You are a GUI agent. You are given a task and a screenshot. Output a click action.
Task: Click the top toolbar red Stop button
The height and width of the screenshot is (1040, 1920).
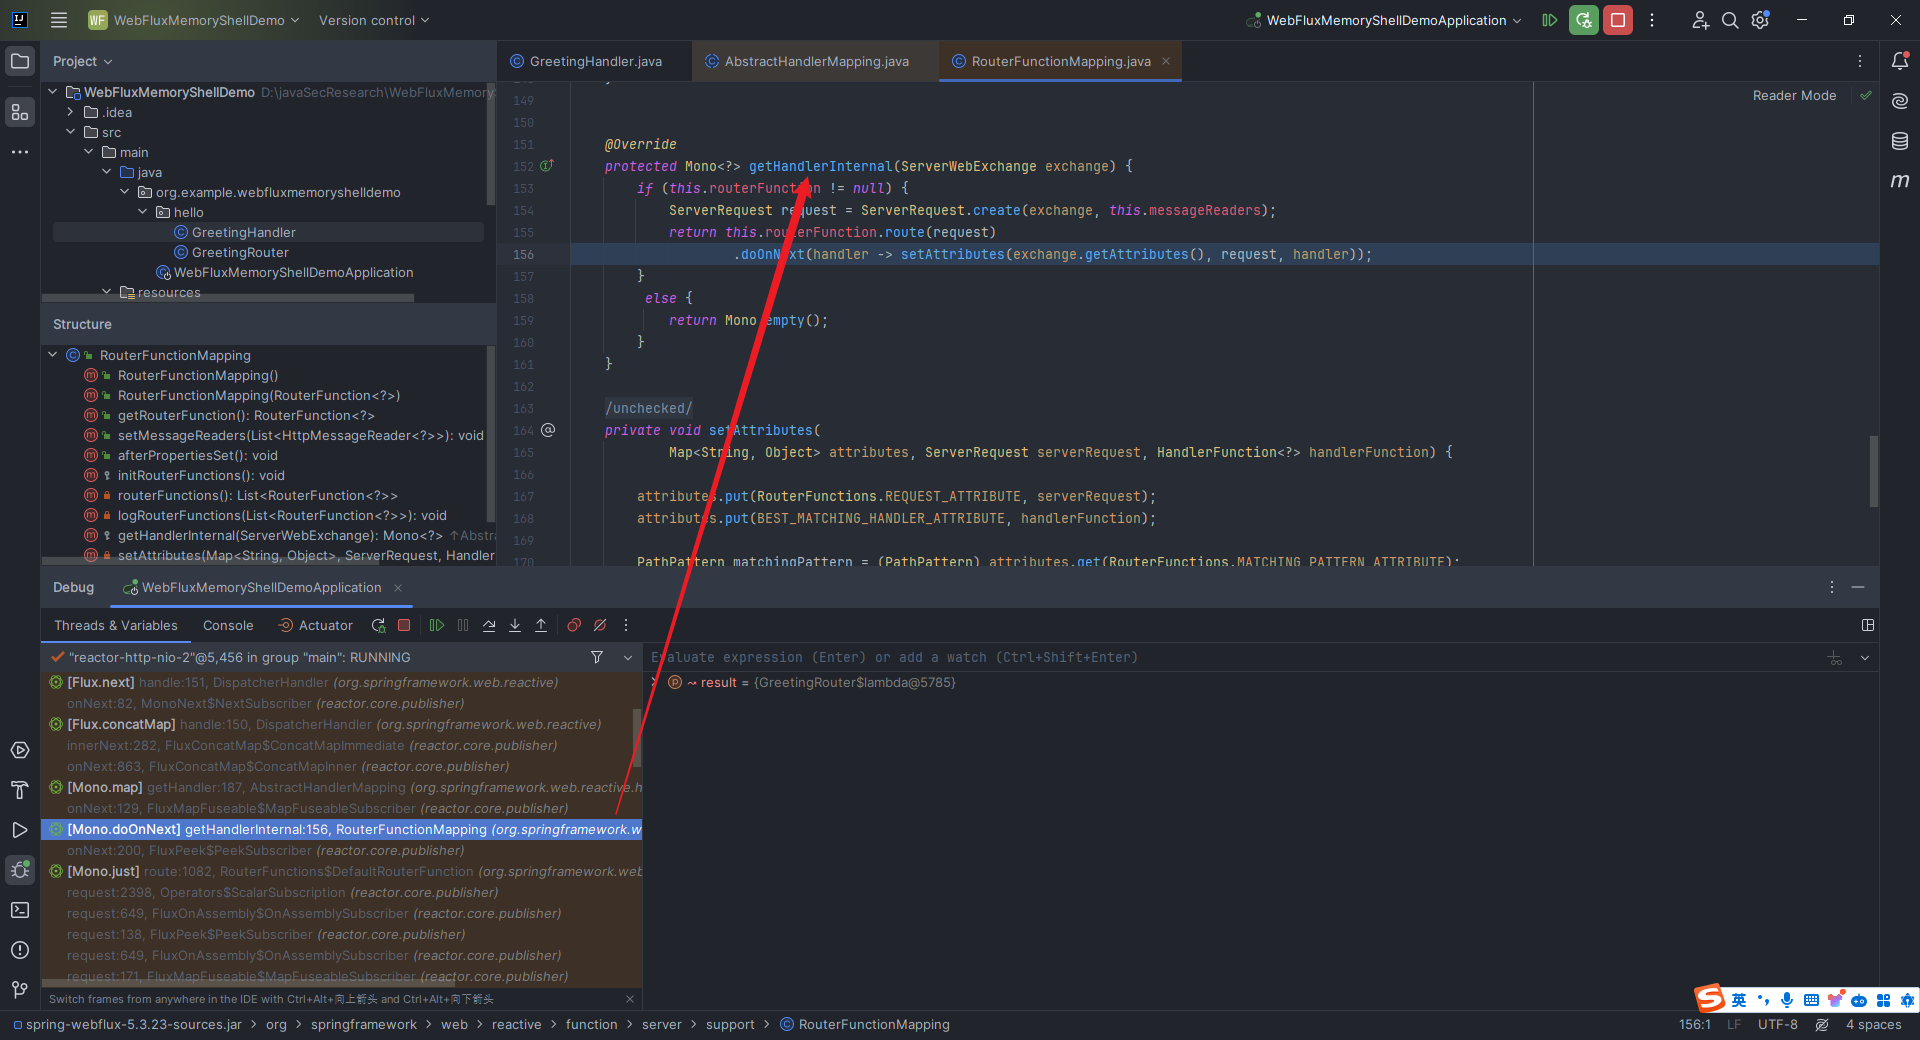point(1618,20)
